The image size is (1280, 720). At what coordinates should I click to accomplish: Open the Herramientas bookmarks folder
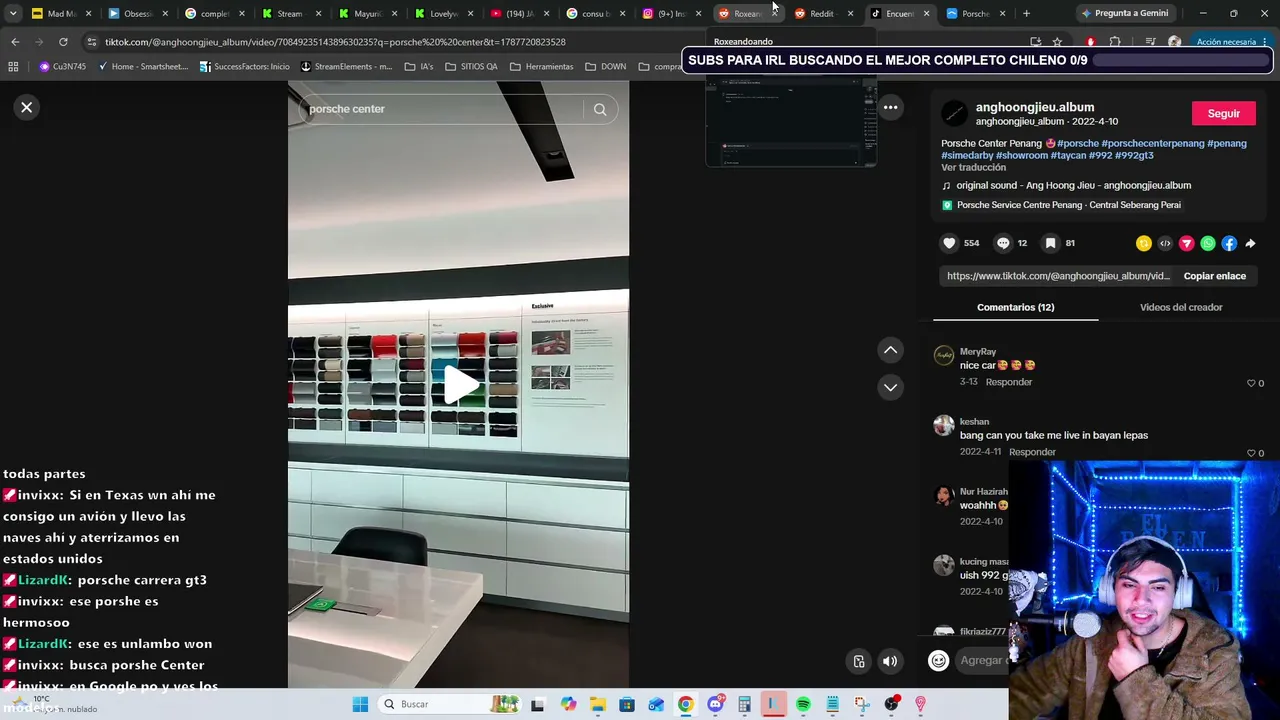pyautogui.click(x=541, y=67)
